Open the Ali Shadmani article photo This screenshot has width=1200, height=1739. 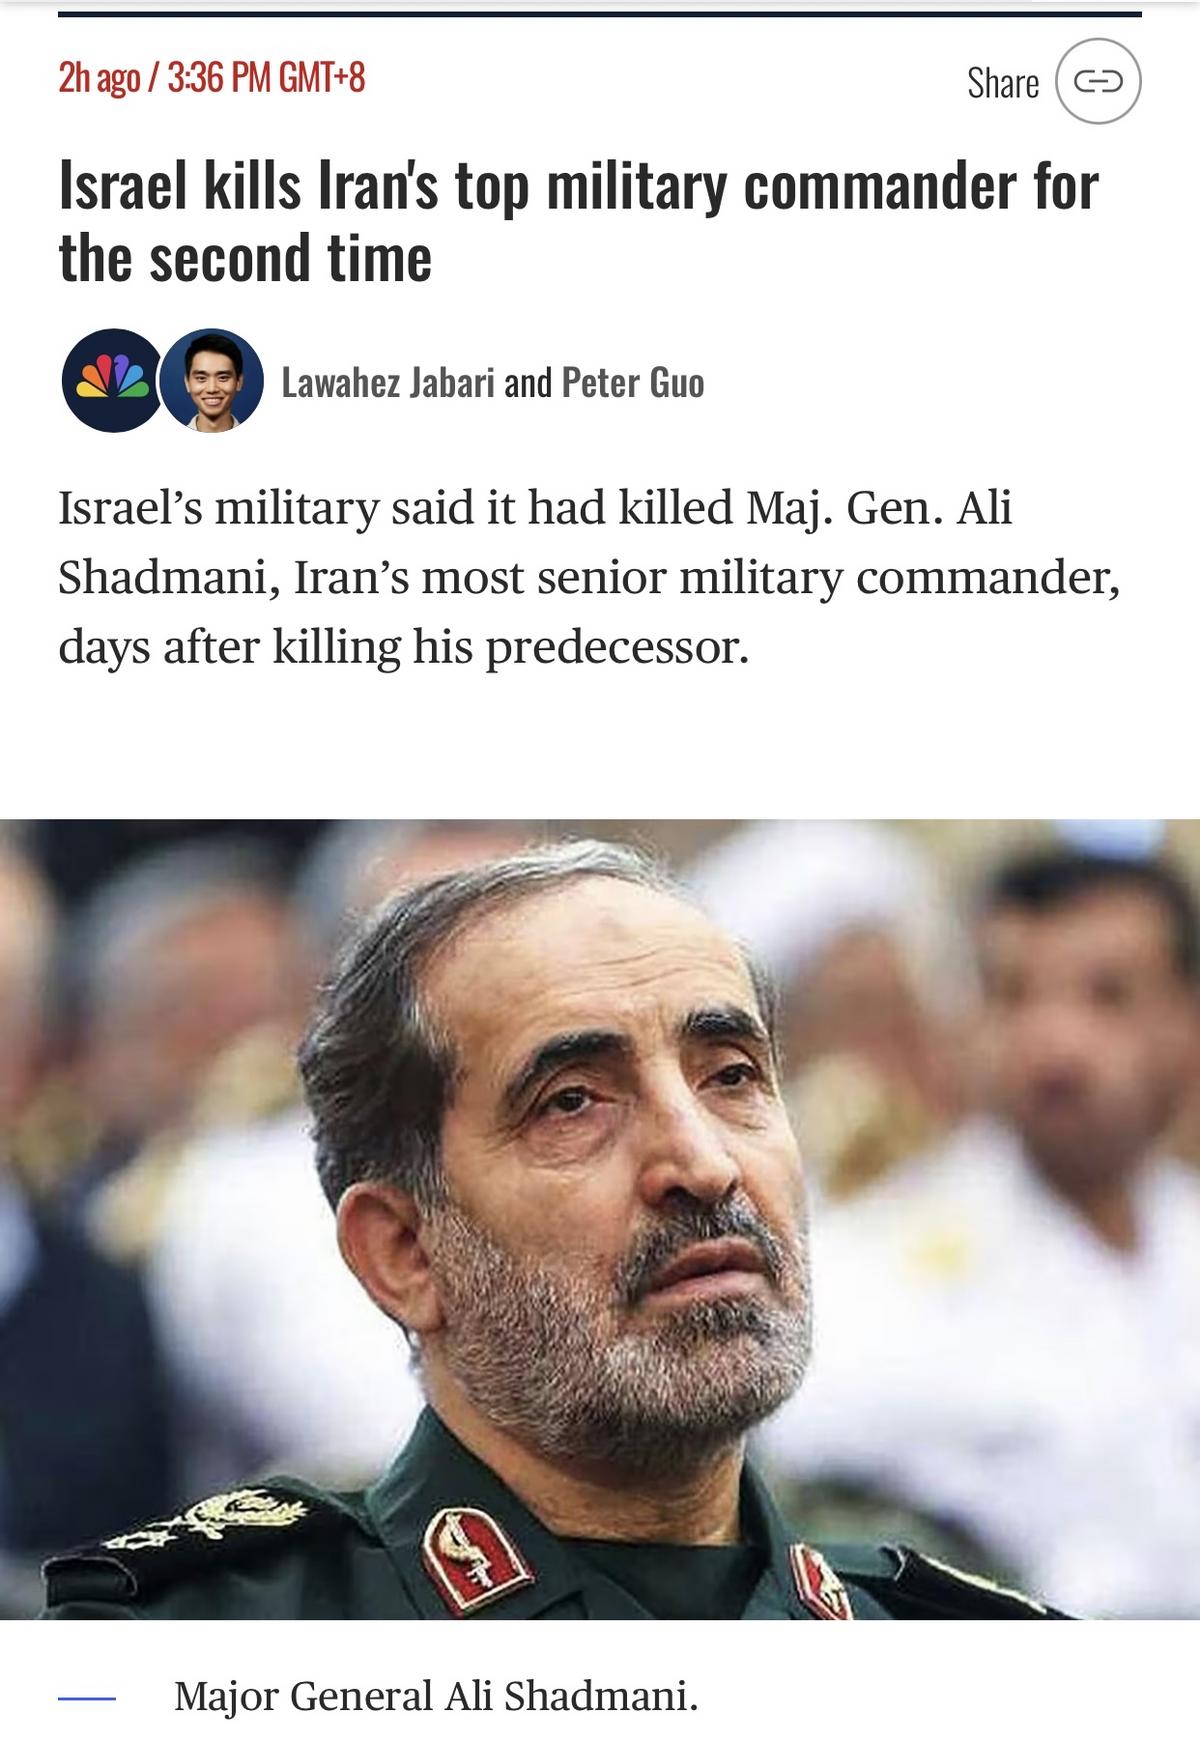[x=600, y=1219]
